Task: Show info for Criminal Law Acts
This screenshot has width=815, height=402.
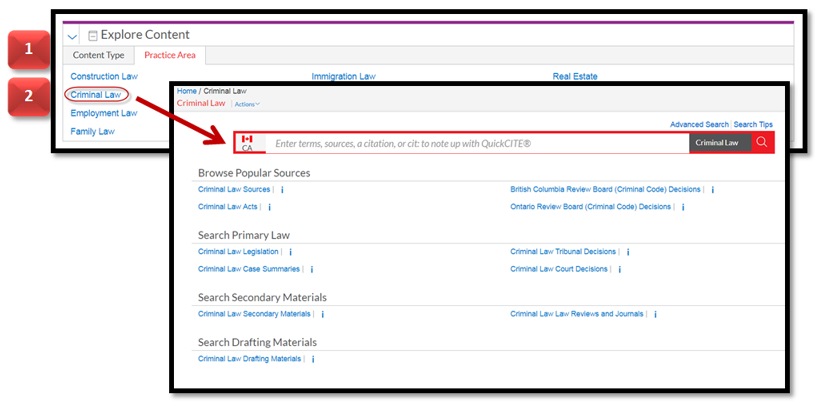Action: (269, 207)
